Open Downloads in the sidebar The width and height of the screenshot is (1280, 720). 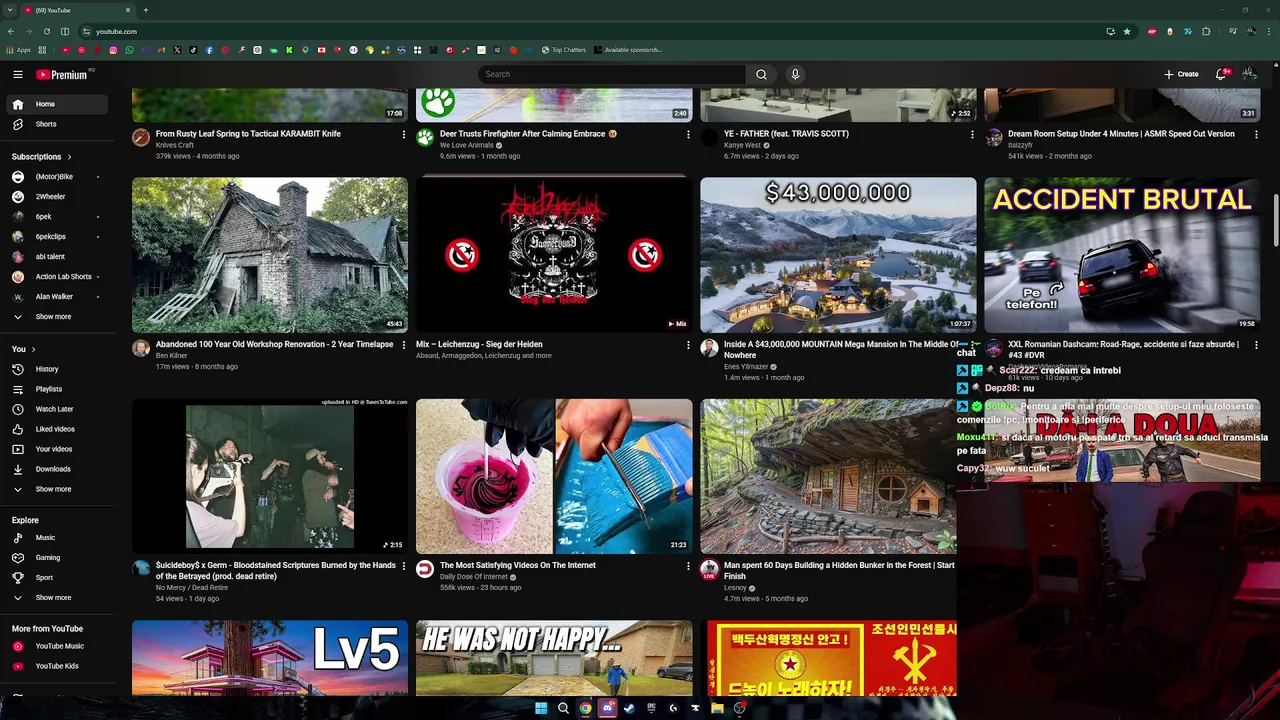coord(56,469)
